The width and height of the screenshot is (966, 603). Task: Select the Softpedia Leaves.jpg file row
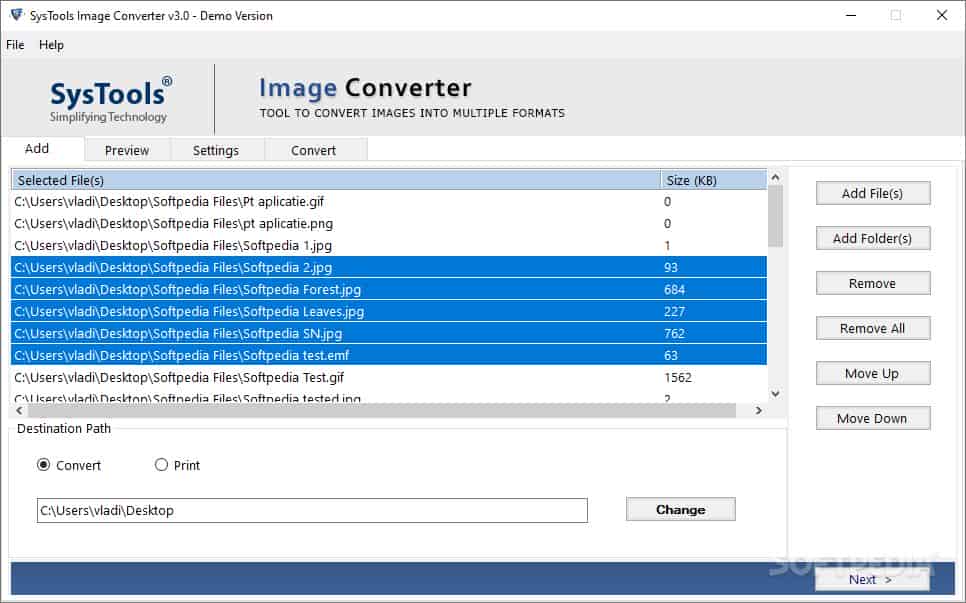pyautogui.click(x=389, y=312)
